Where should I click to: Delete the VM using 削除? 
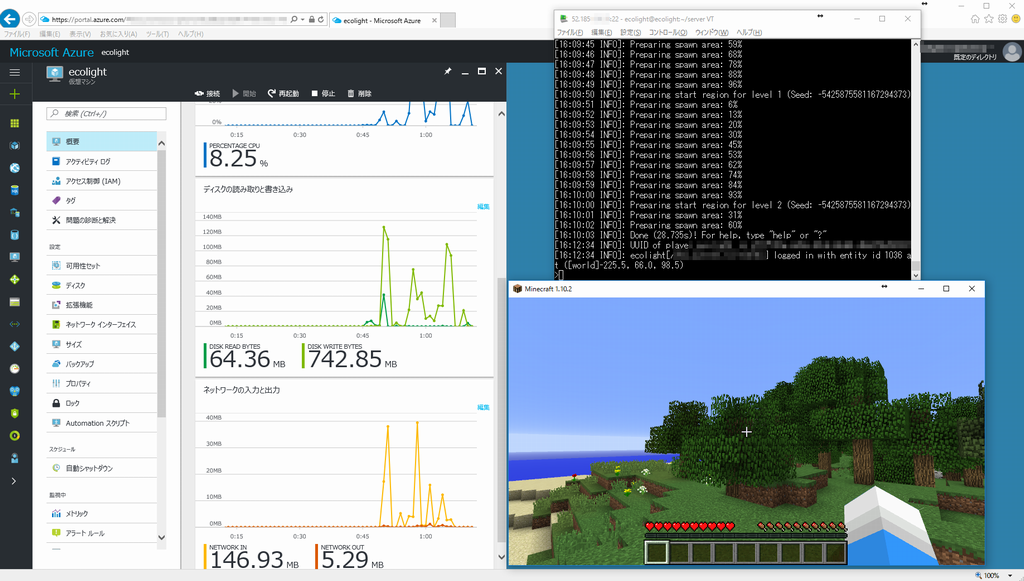click(x=359, y=93)
